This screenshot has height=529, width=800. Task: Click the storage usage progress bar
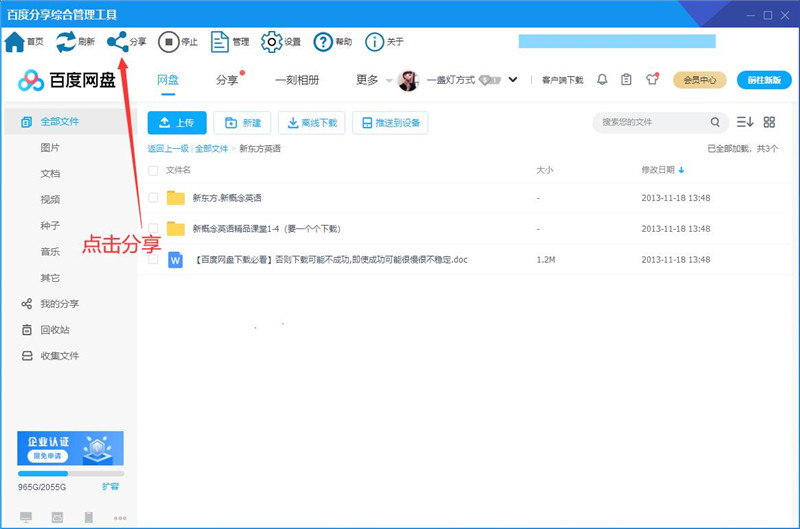coord(70,473)
